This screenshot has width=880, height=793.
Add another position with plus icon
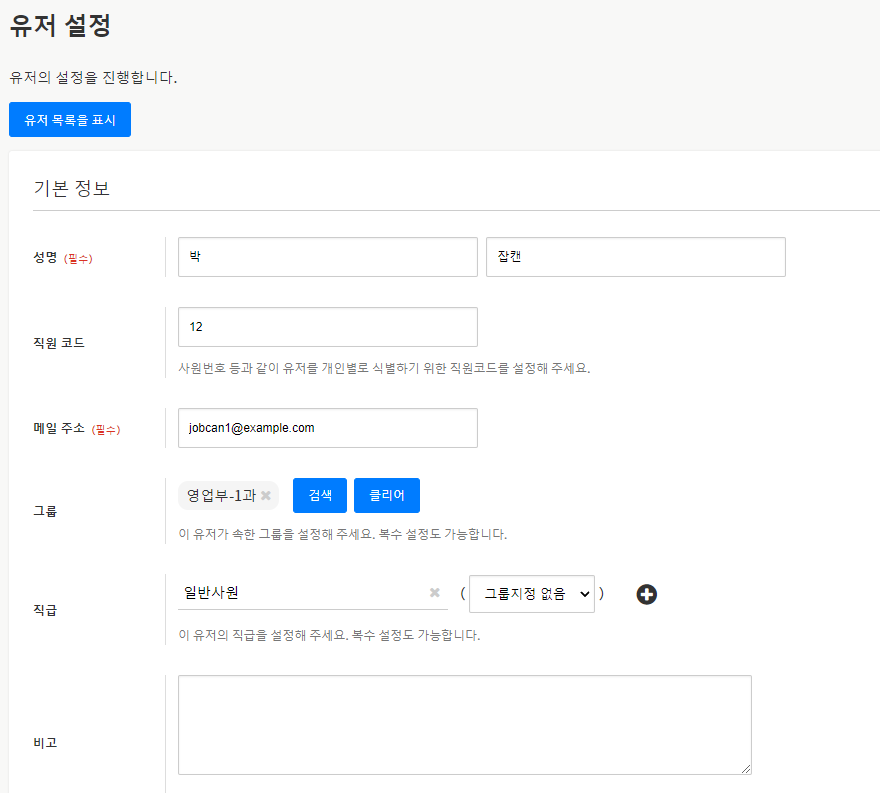click(x=647, y=594)
